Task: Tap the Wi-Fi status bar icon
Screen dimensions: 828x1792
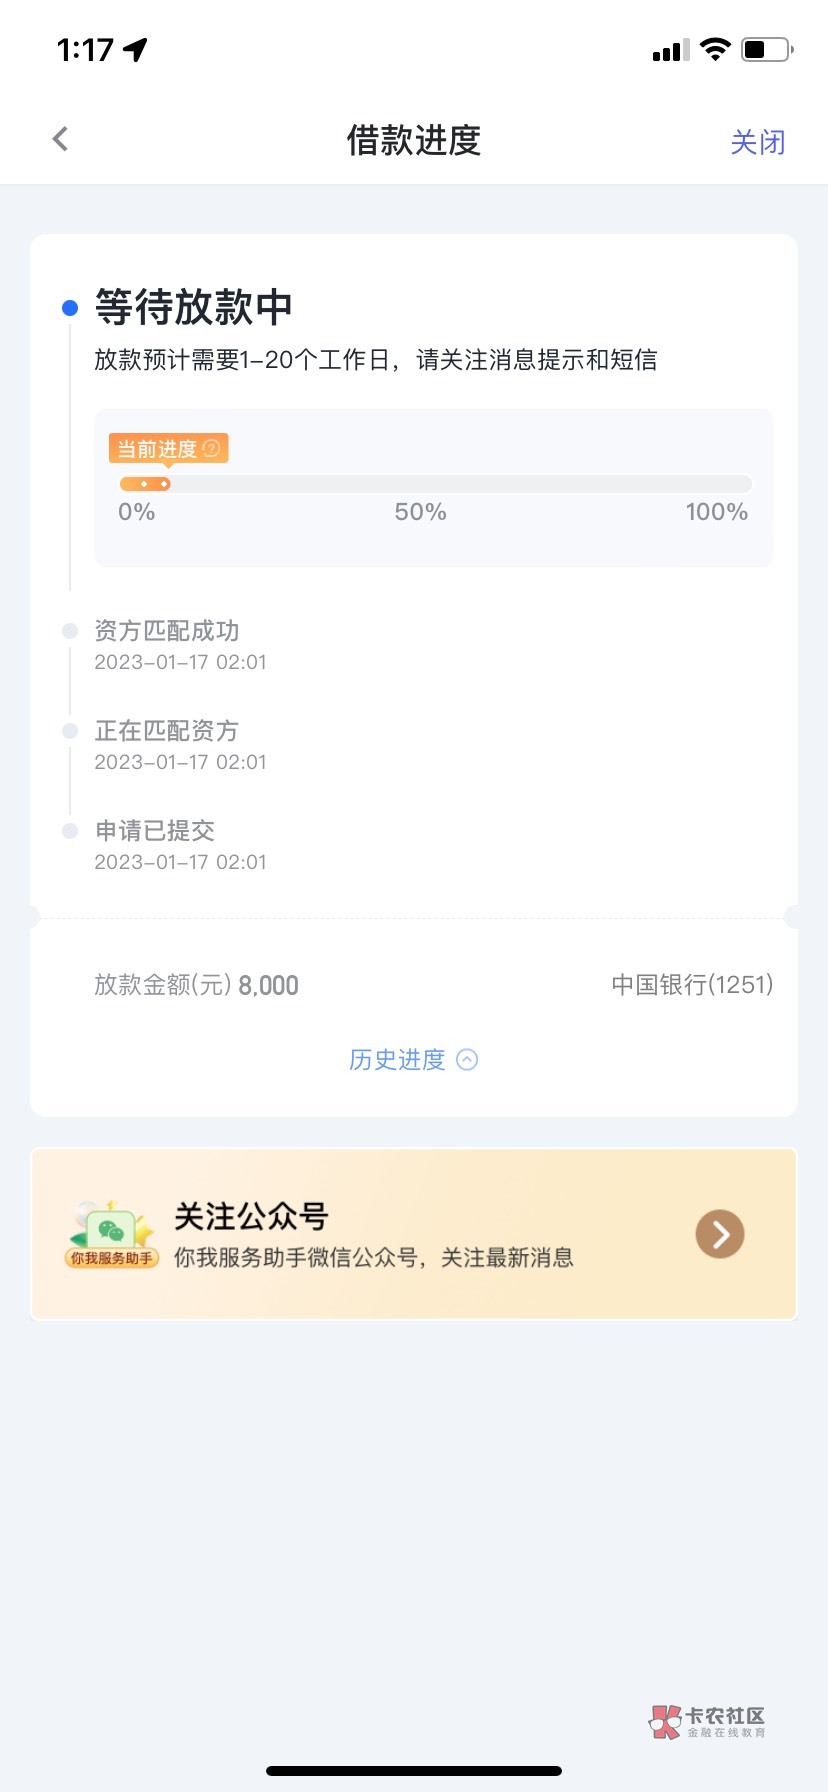Action: 715,49
